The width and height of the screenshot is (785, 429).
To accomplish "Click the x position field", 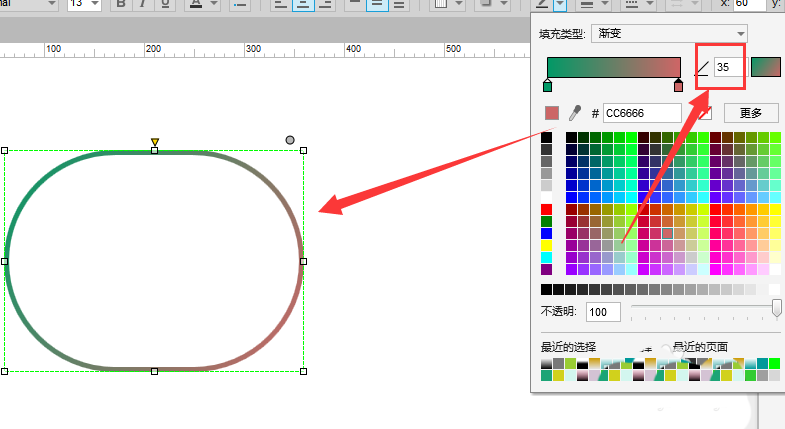I will [749, 4].
